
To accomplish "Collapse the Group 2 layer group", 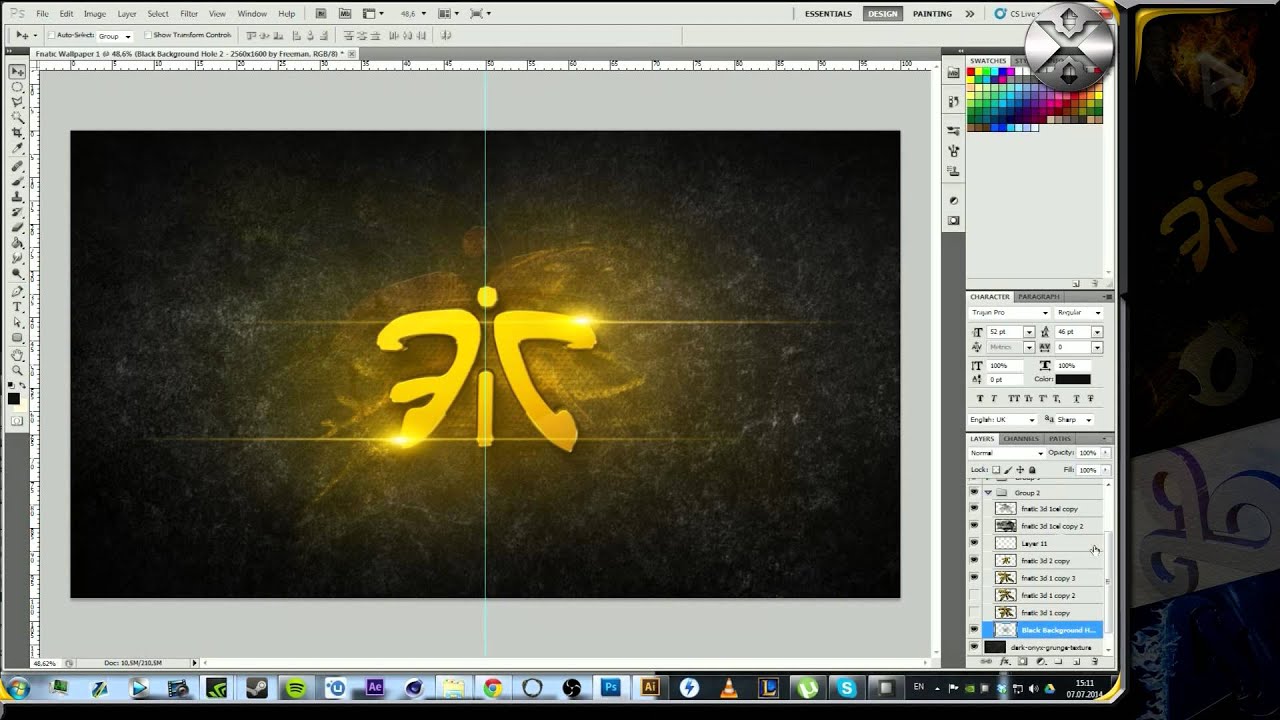I will tap(988, 492).
